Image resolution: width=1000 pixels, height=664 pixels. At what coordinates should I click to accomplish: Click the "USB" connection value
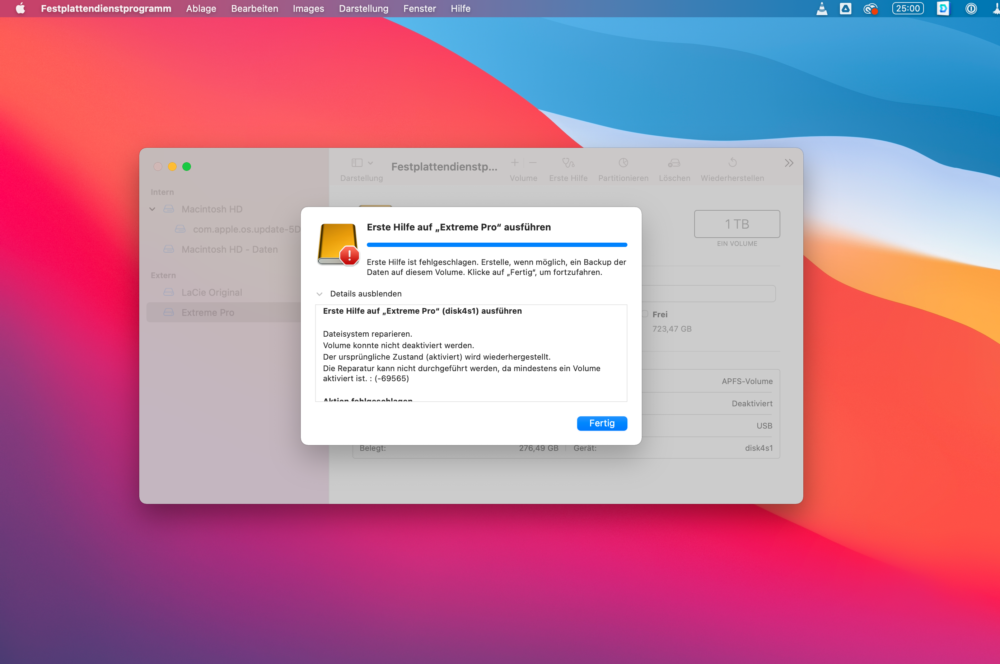click(764, 426)
